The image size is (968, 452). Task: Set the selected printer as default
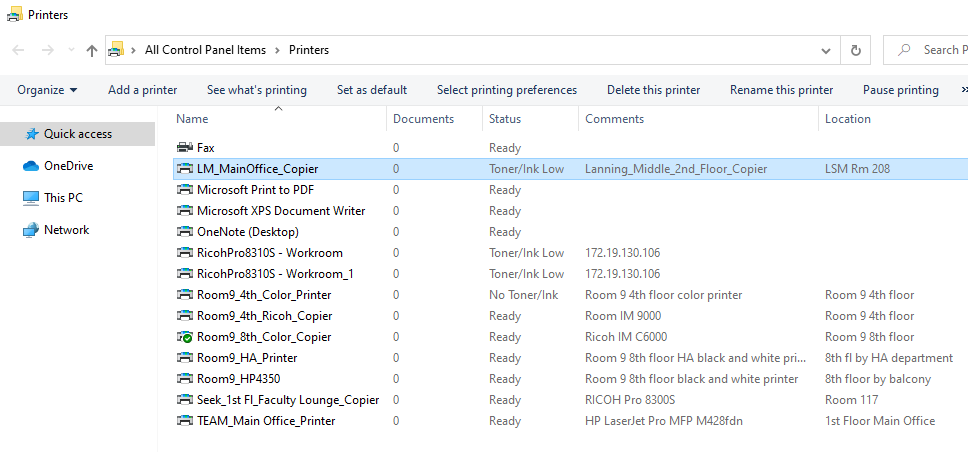click(371, 90)
